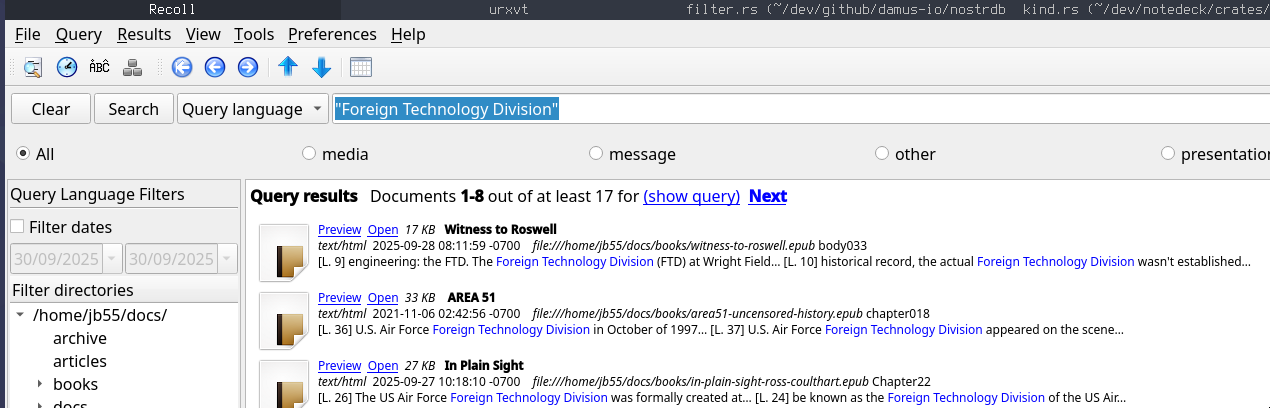1270x408 pixels.
Task: Go to first results page arrow
Action: 182,68
